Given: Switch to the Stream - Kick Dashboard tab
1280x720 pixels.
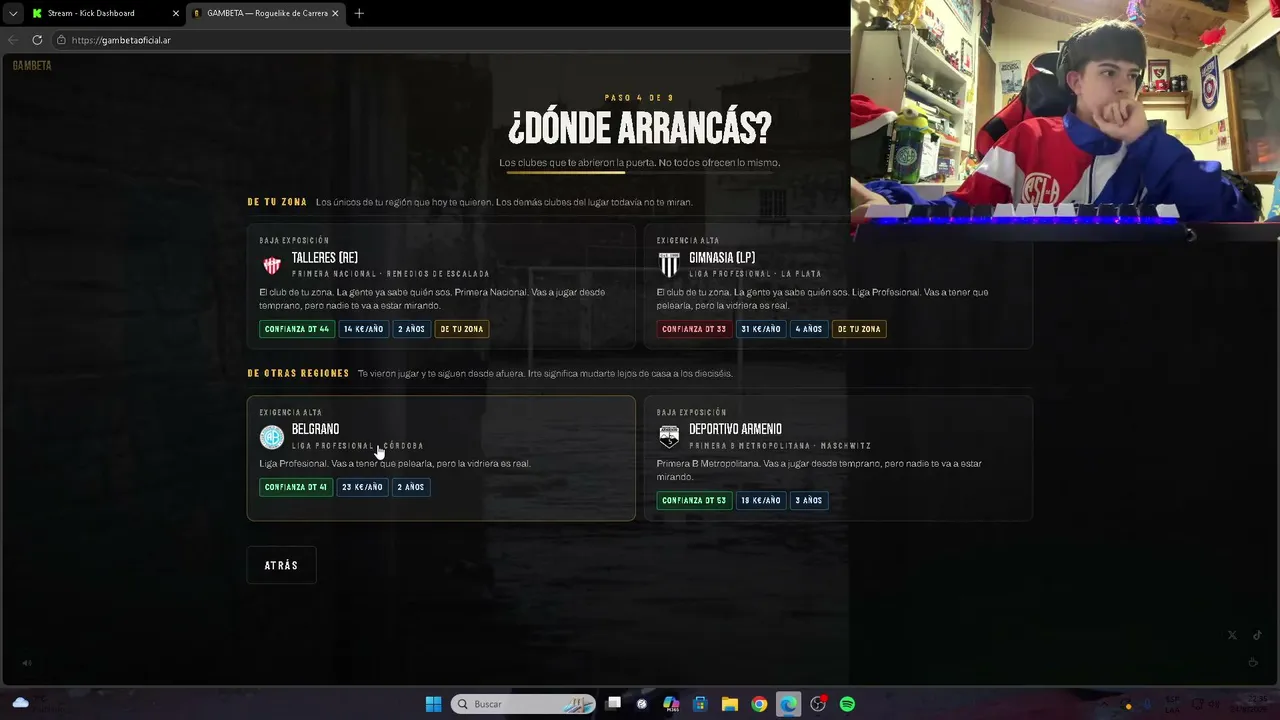Looking at the screenshot, I should pyautogui.click(x=105, y=13).
